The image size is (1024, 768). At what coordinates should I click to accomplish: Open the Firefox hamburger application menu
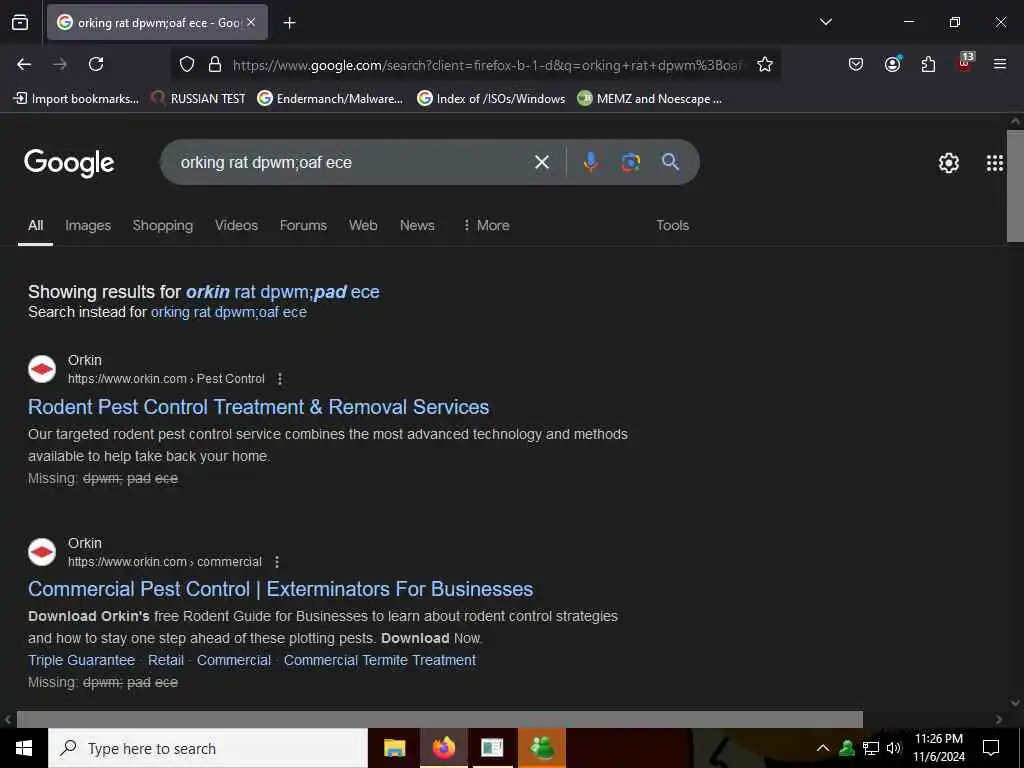[1000, 64]
